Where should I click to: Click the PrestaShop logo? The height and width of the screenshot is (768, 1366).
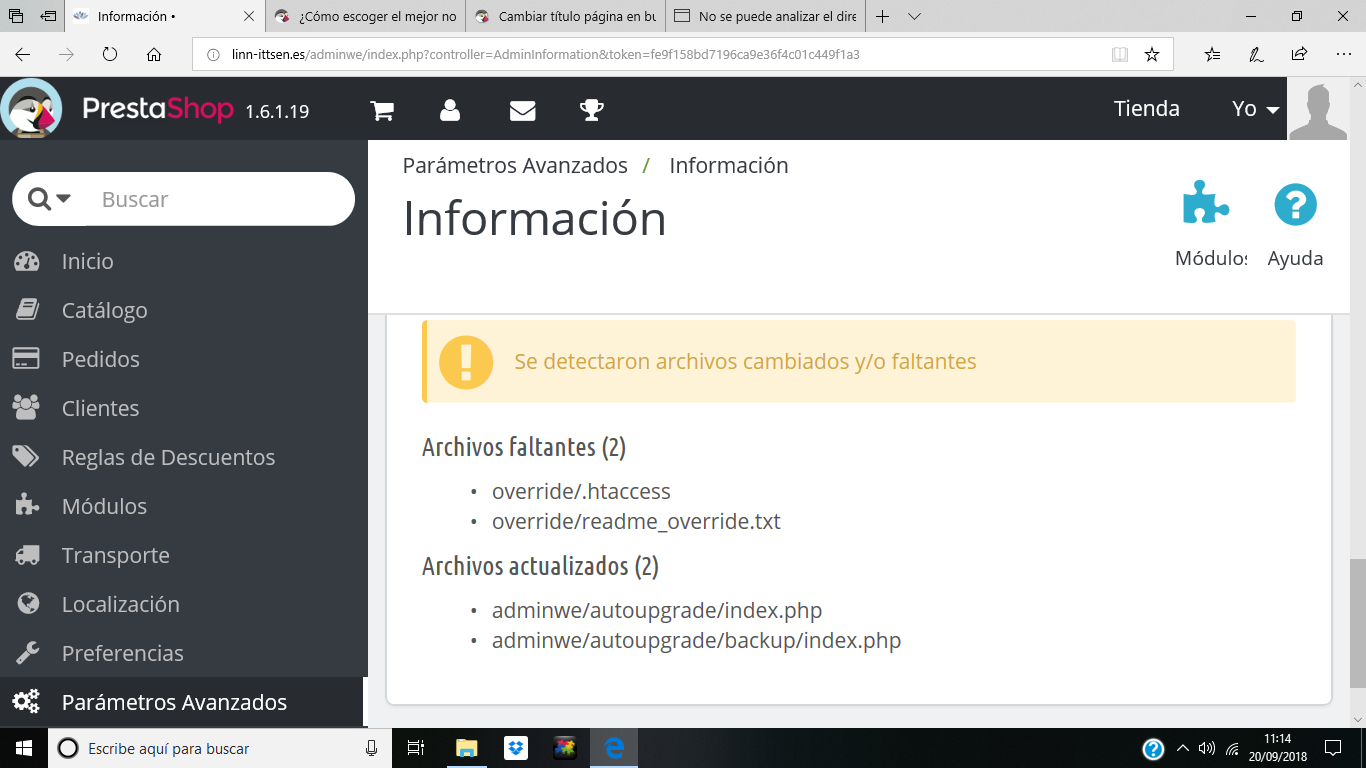(158, 109)
